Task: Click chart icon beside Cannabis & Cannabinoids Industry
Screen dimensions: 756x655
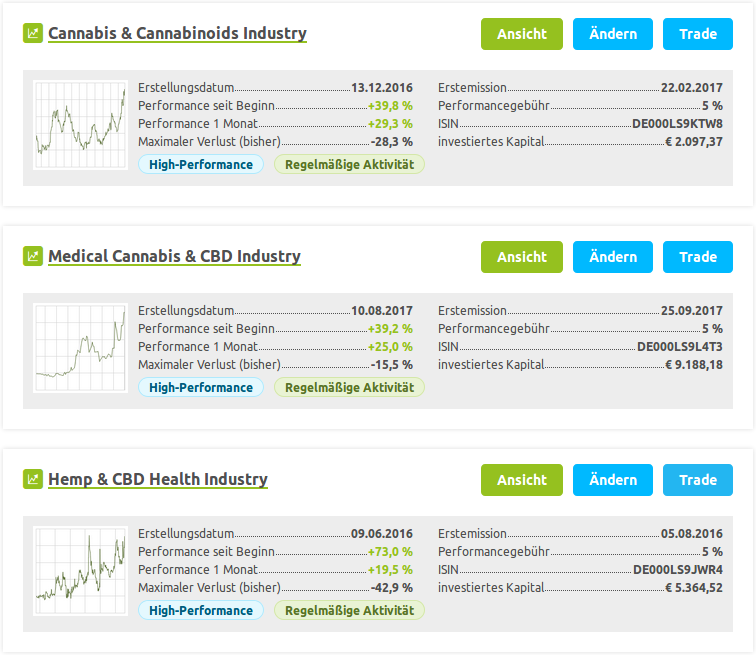Action: tap(33, 33)
